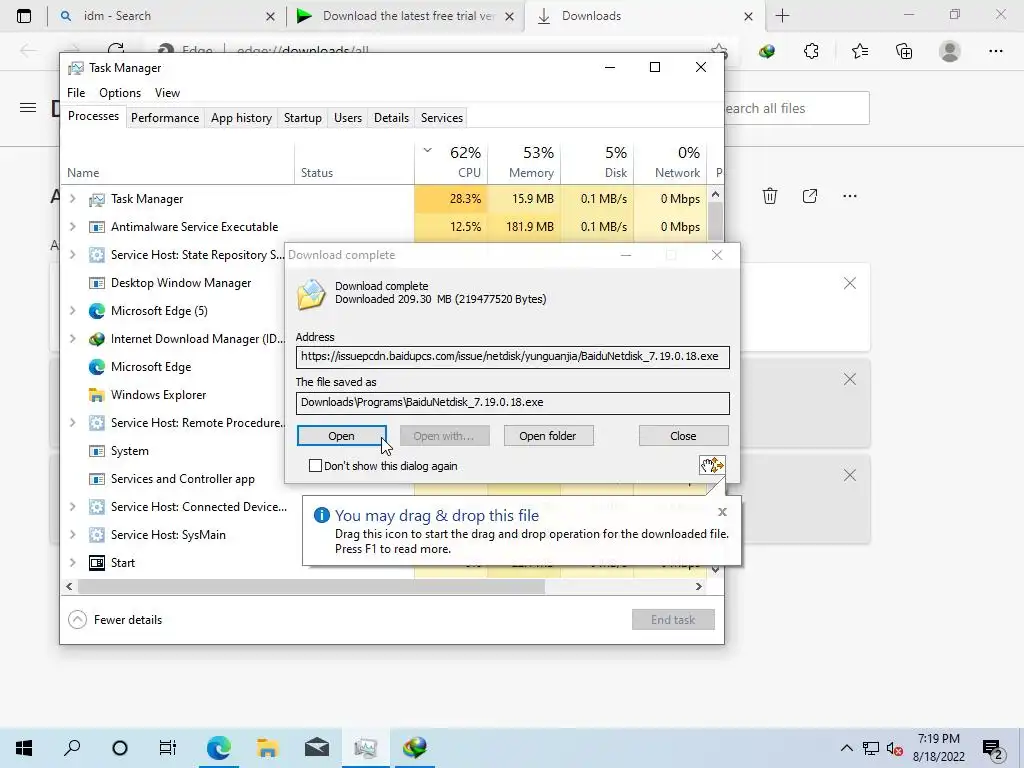The image size is (1024, 768).
Task: Click Search all files box in Edge Downloads
Action: [x=797, y=108]
